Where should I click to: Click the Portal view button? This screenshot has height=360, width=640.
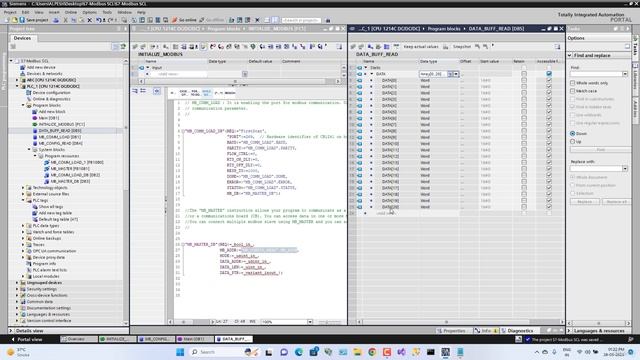(27, 339)
